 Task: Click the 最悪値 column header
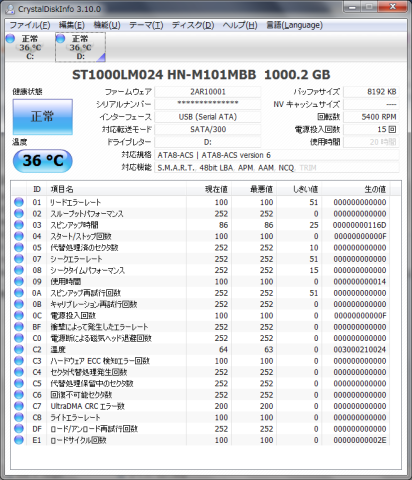[x=254, y=189]
